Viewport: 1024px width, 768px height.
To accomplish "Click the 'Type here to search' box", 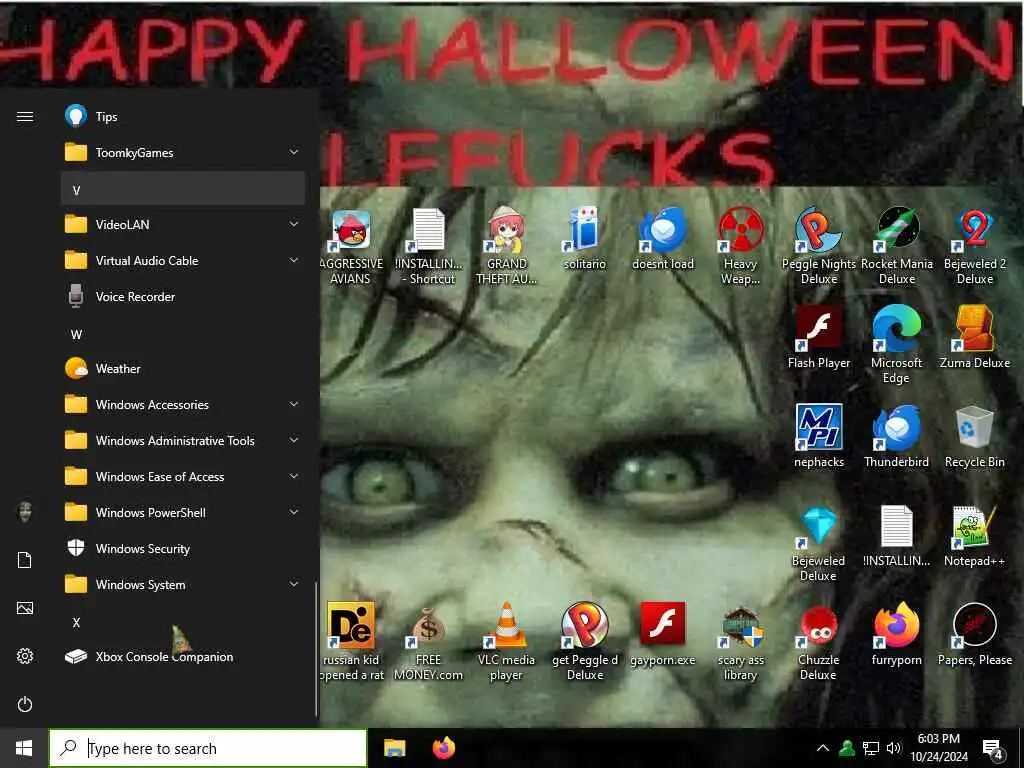I will coord(208,748).
